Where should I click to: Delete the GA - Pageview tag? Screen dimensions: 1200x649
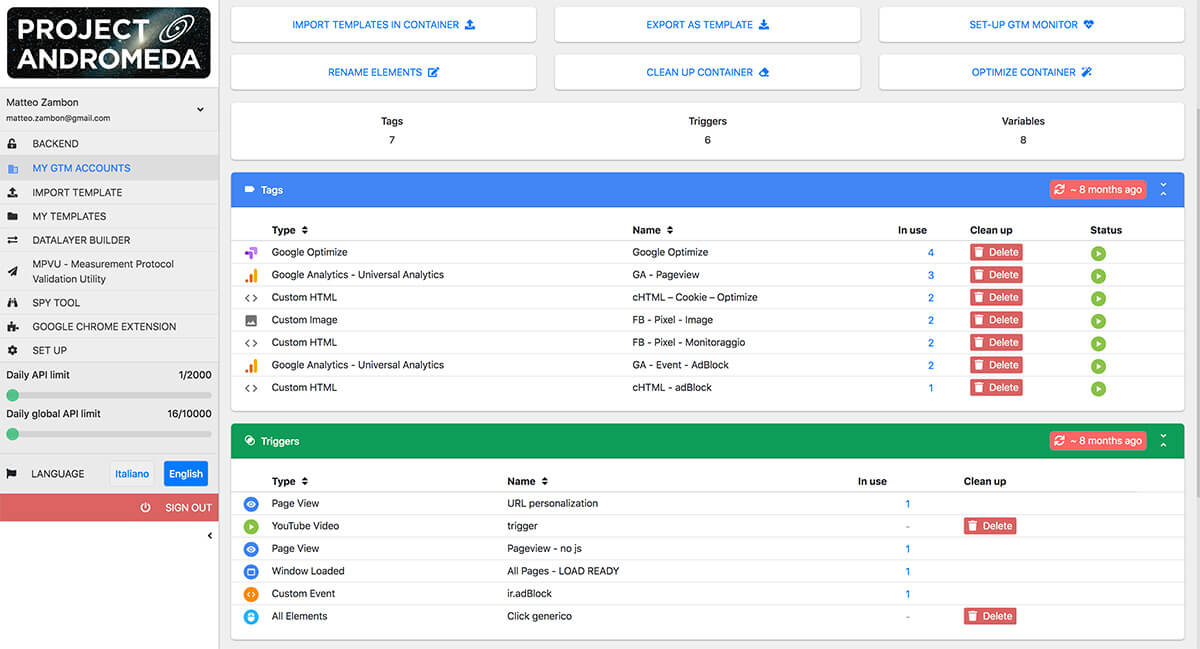pyautogui.click(x=996, y=275)
